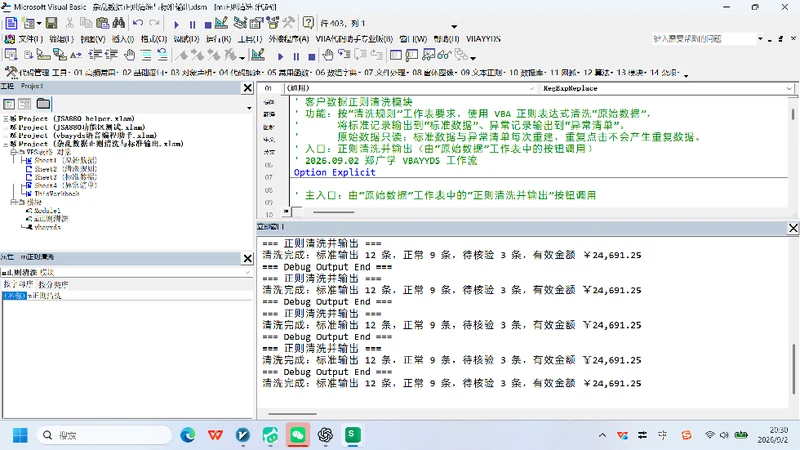Open the Watch Window icon
Image resolution: width=800 pixels, height=450 pixels.
tap(428, 55)
